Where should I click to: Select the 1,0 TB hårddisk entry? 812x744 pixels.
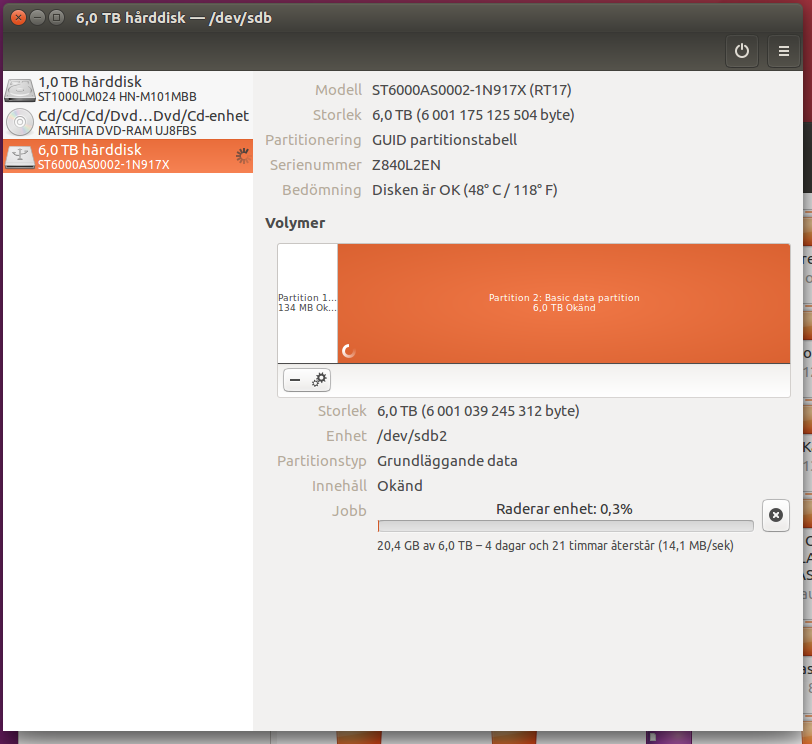(x=128, y=89)
